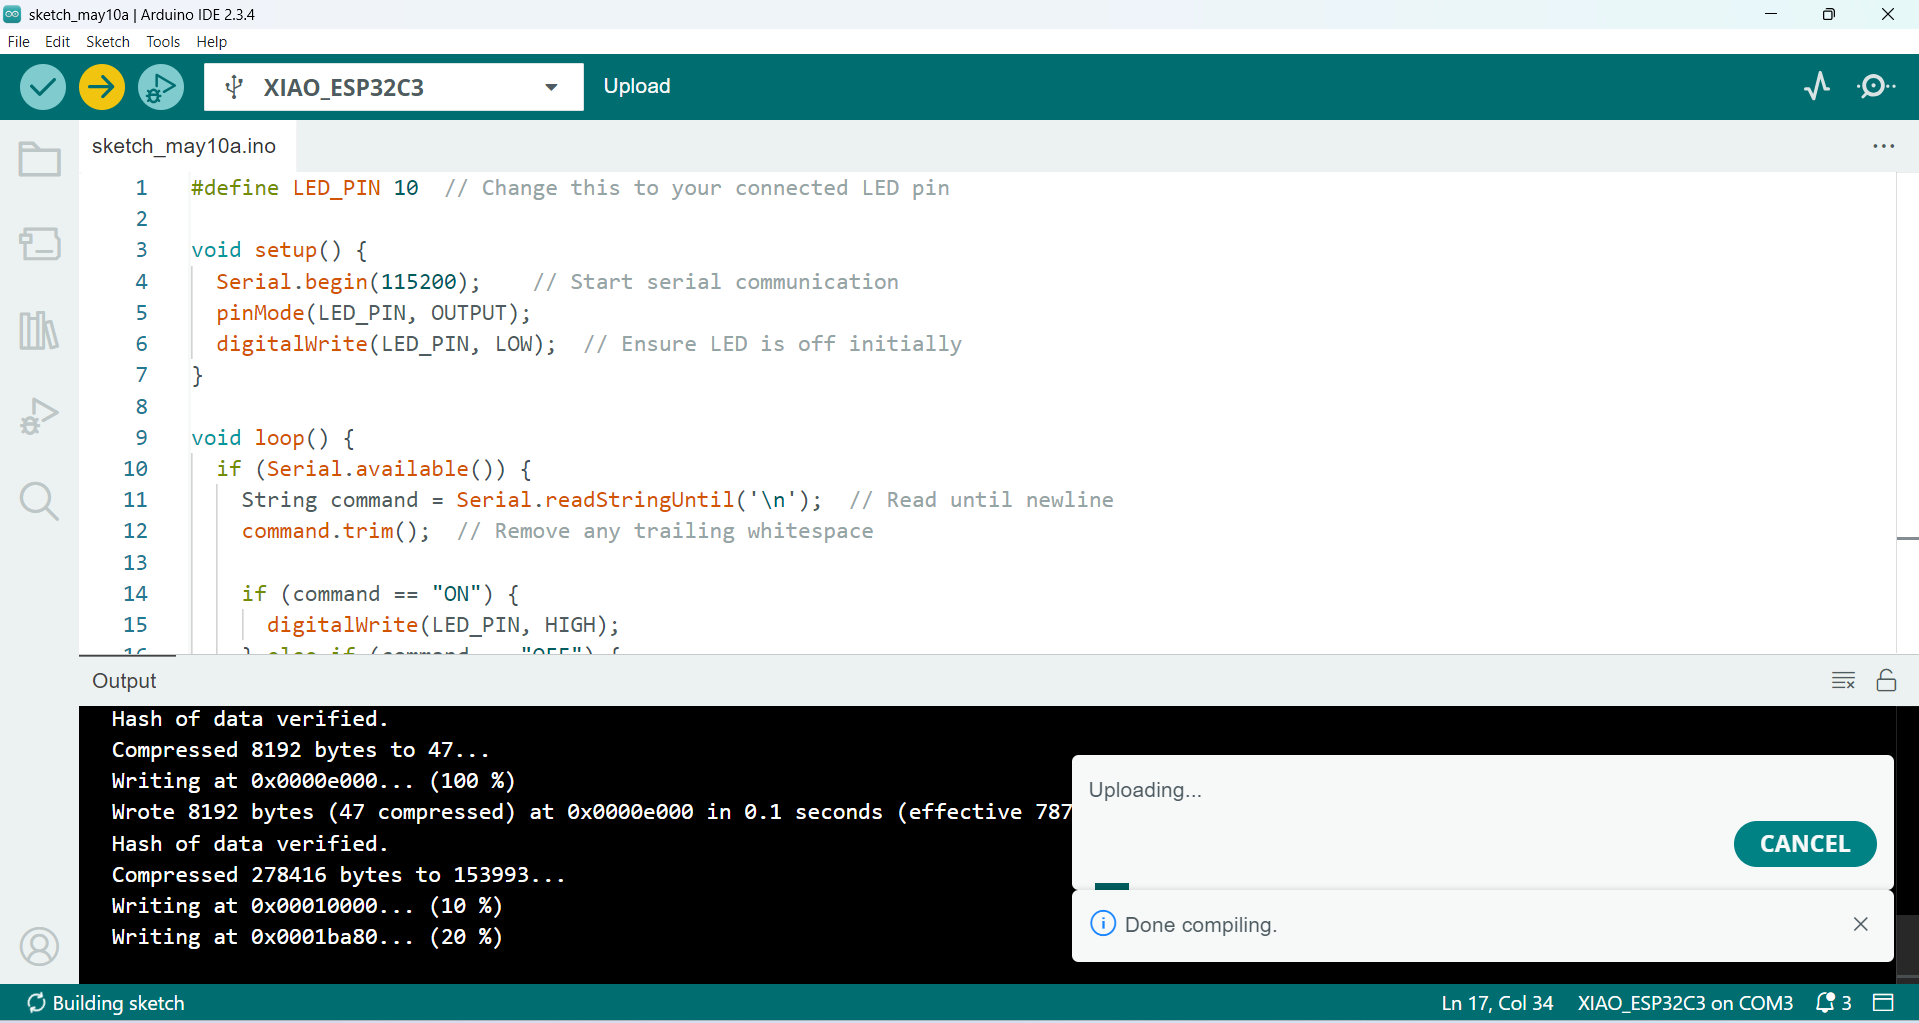Clear the Output panel contents
The width and height of the screenshot is (1919, 1023).
tap(1843, 680)
